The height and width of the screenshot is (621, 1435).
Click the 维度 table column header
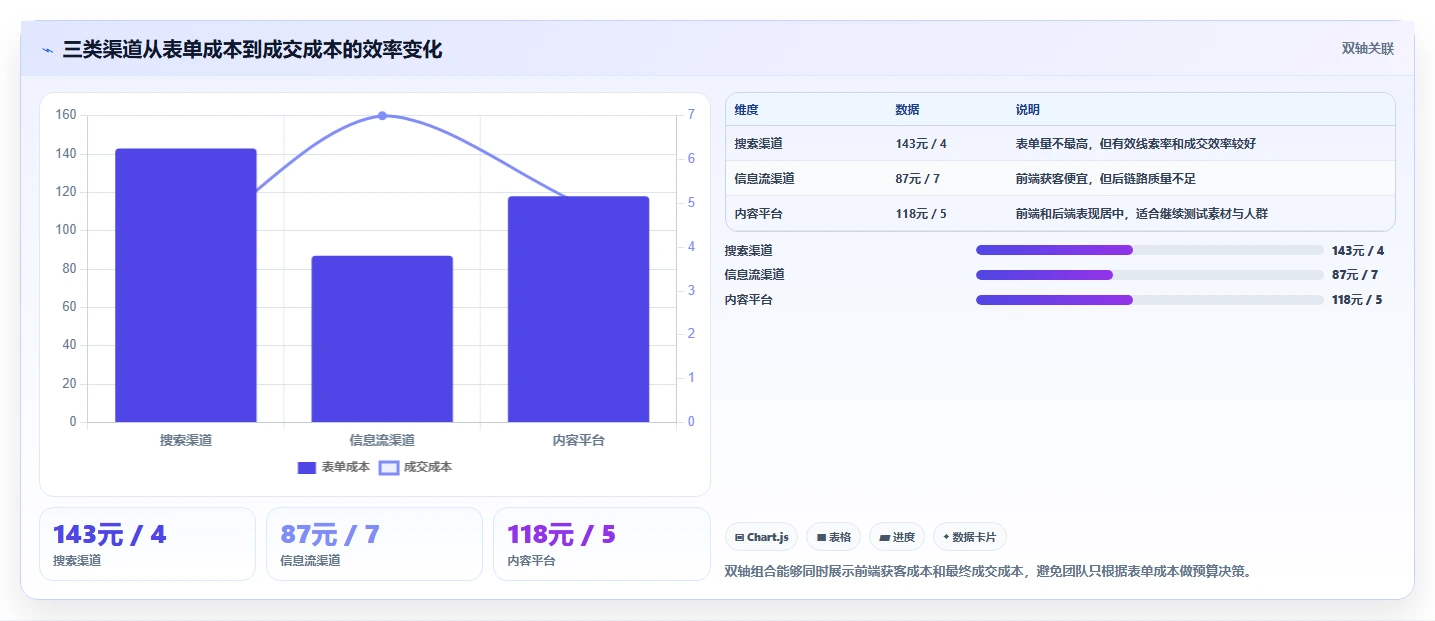pyautogui.click(x=746, y=110)
